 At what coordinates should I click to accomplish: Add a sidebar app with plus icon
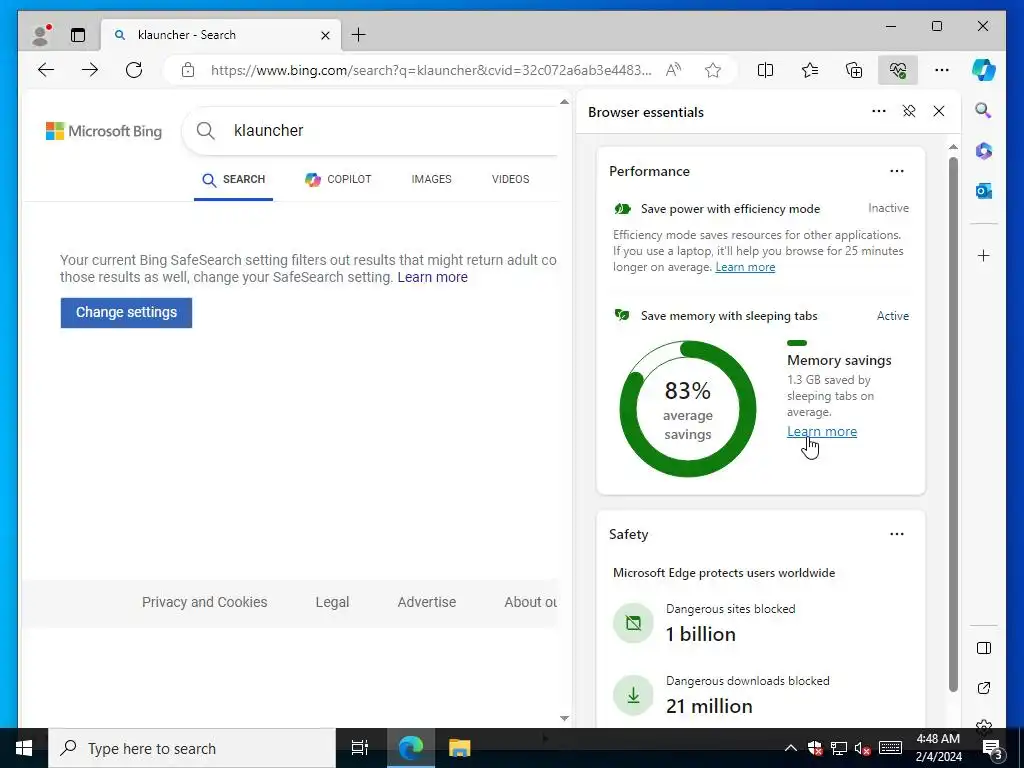[x=984, y=255]
